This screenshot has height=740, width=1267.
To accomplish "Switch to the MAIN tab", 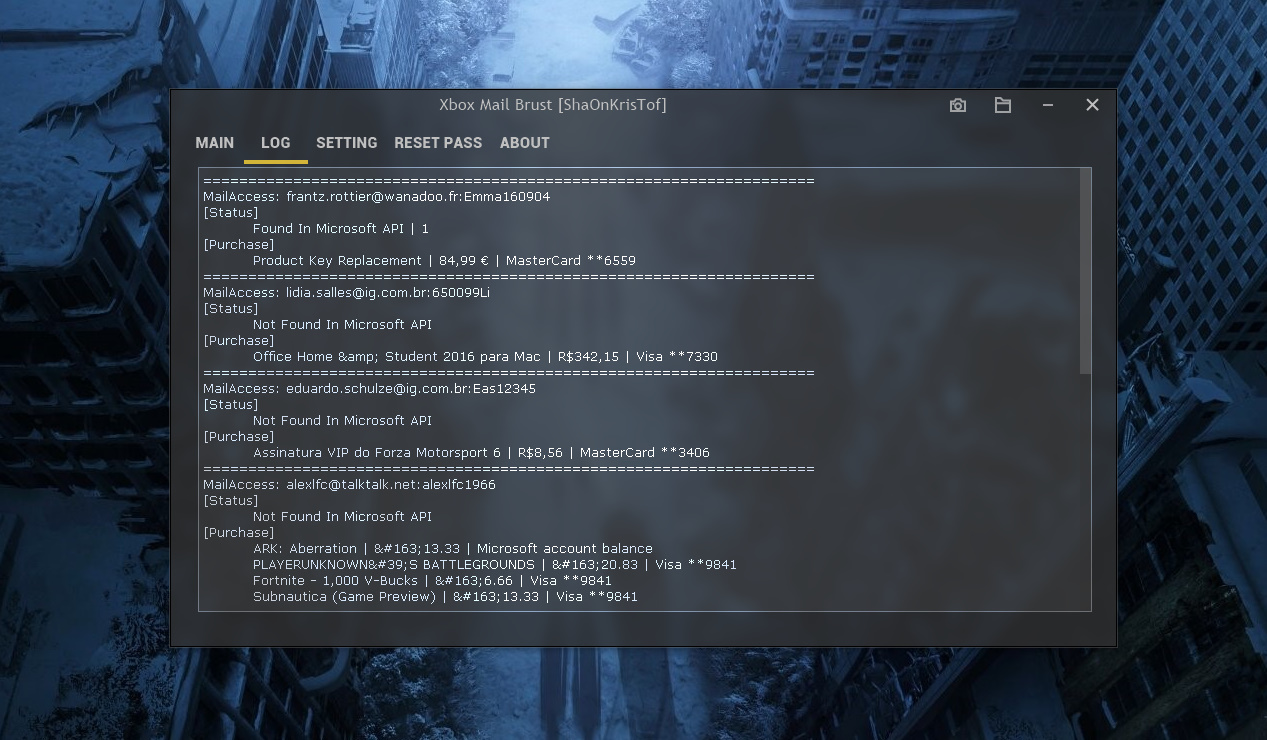I will click(215, 143).
